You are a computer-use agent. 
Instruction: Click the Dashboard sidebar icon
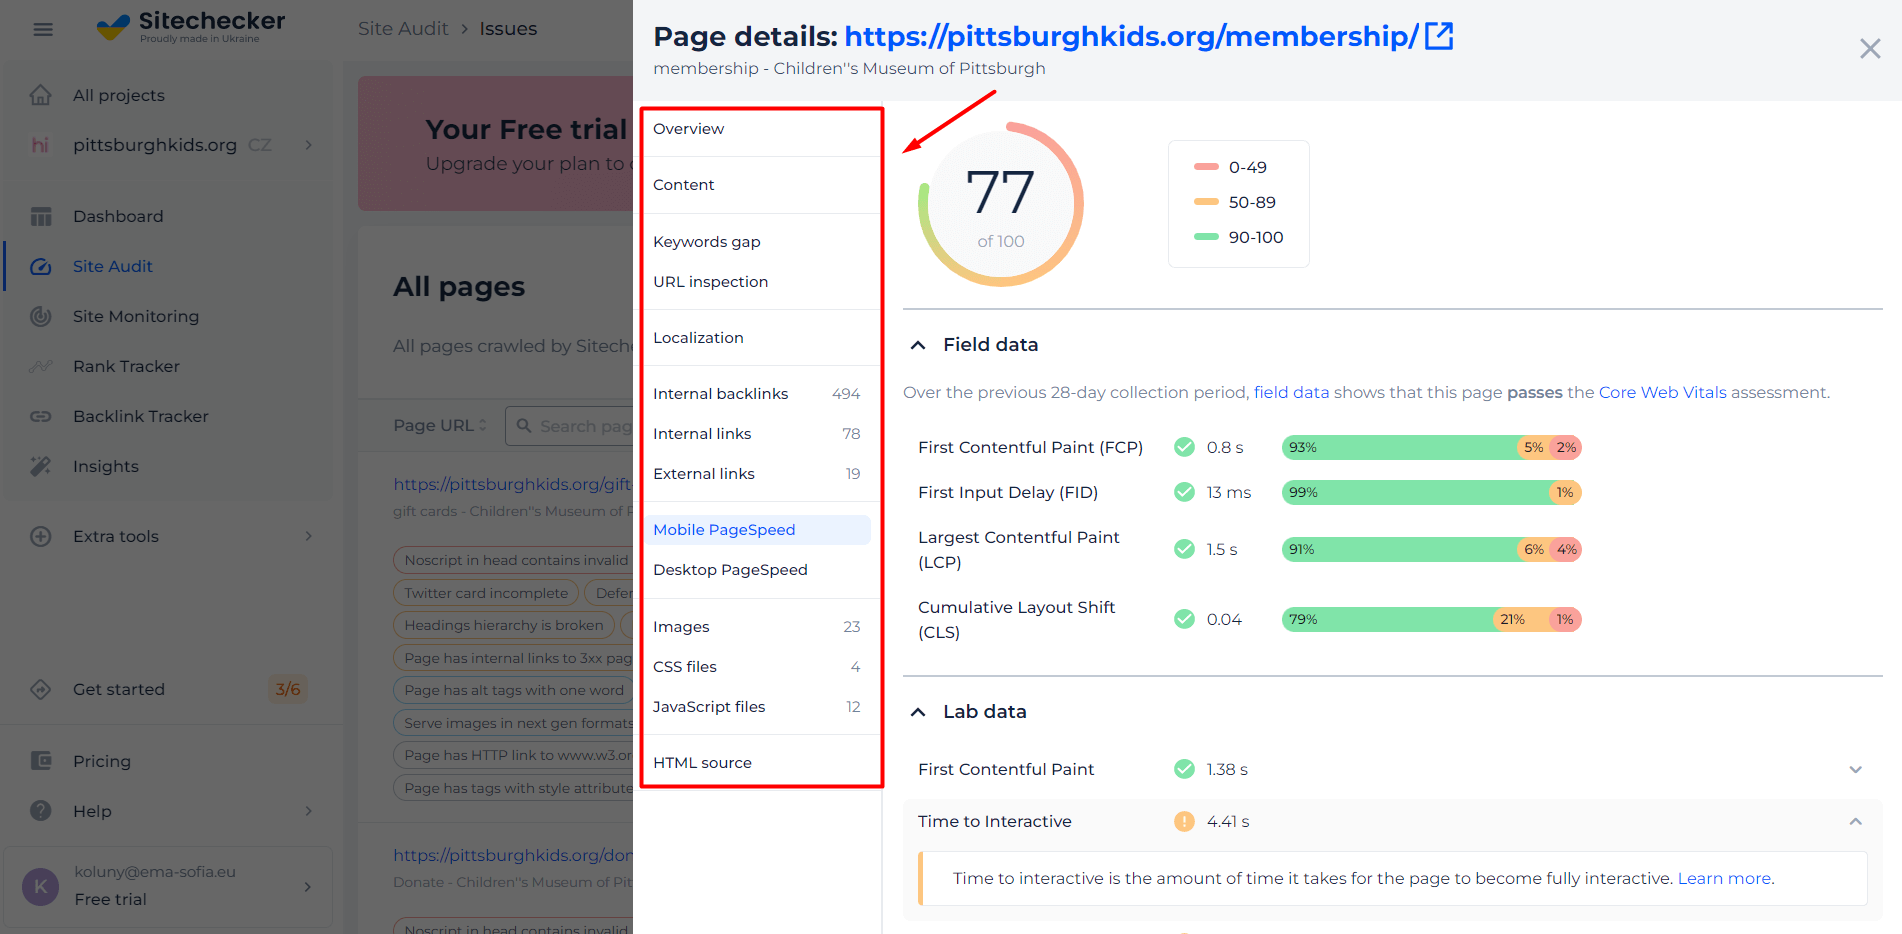point(41,216)
